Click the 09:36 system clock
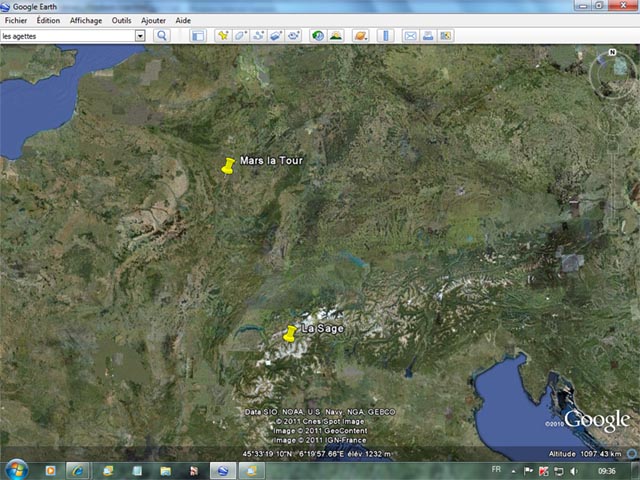 click(x=607, y=471)
